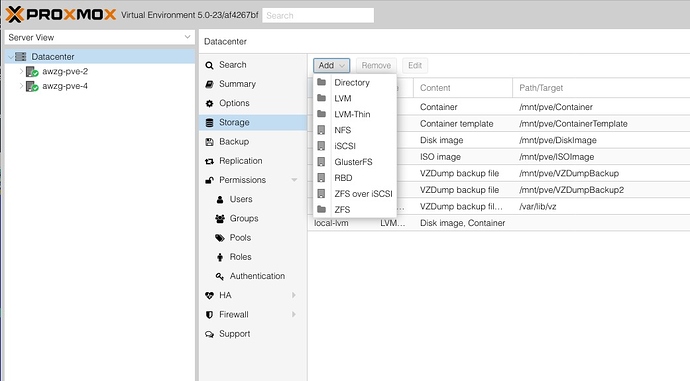Click the Replication arrows icon

[209, 161]
